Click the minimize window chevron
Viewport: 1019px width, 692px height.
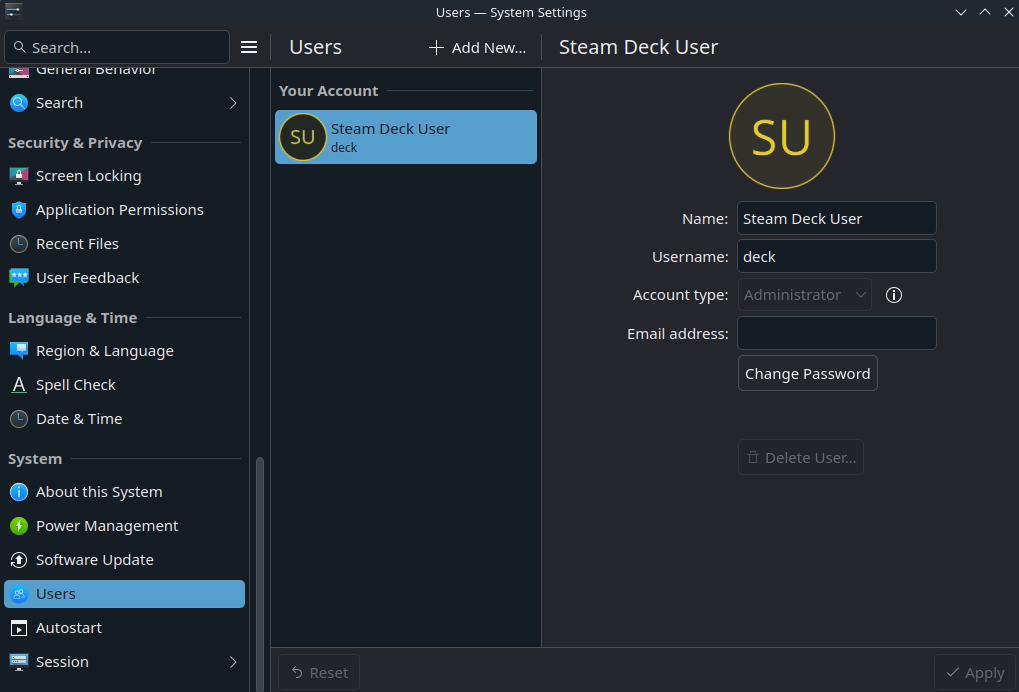[961, 12]
